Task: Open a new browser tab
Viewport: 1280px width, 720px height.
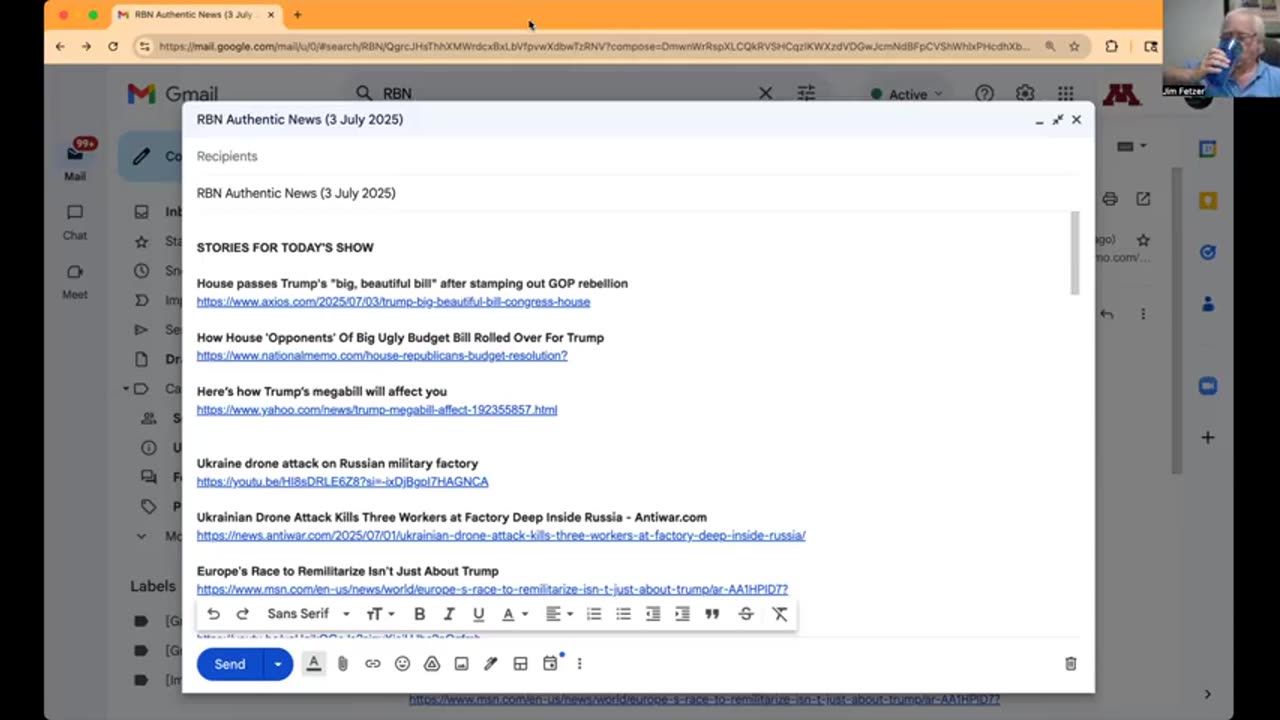Action: (x=297, y=15)
